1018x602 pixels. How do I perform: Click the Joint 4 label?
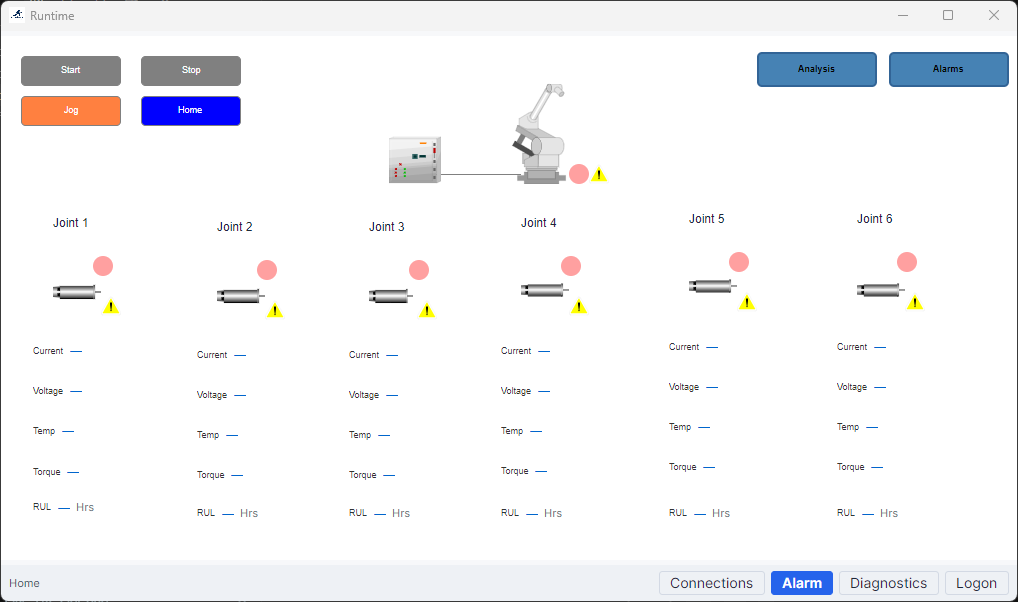click(538, 223)
